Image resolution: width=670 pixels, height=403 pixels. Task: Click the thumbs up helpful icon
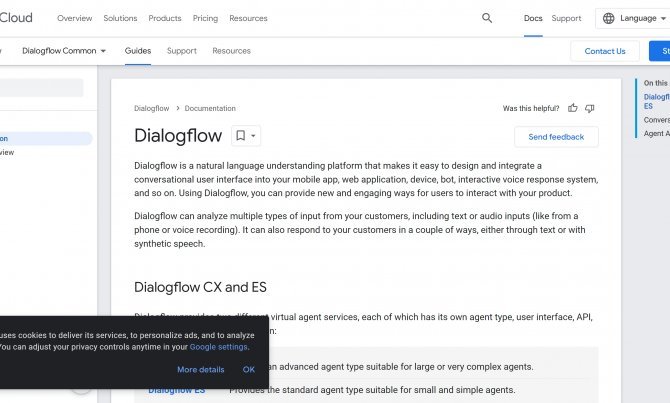point(573,108)
